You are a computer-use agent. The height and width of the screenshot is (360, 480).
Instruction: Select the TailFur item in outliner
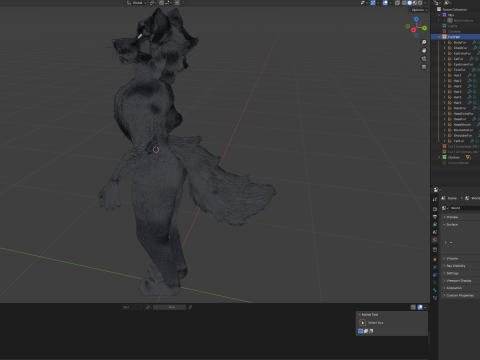coord(459,141)
